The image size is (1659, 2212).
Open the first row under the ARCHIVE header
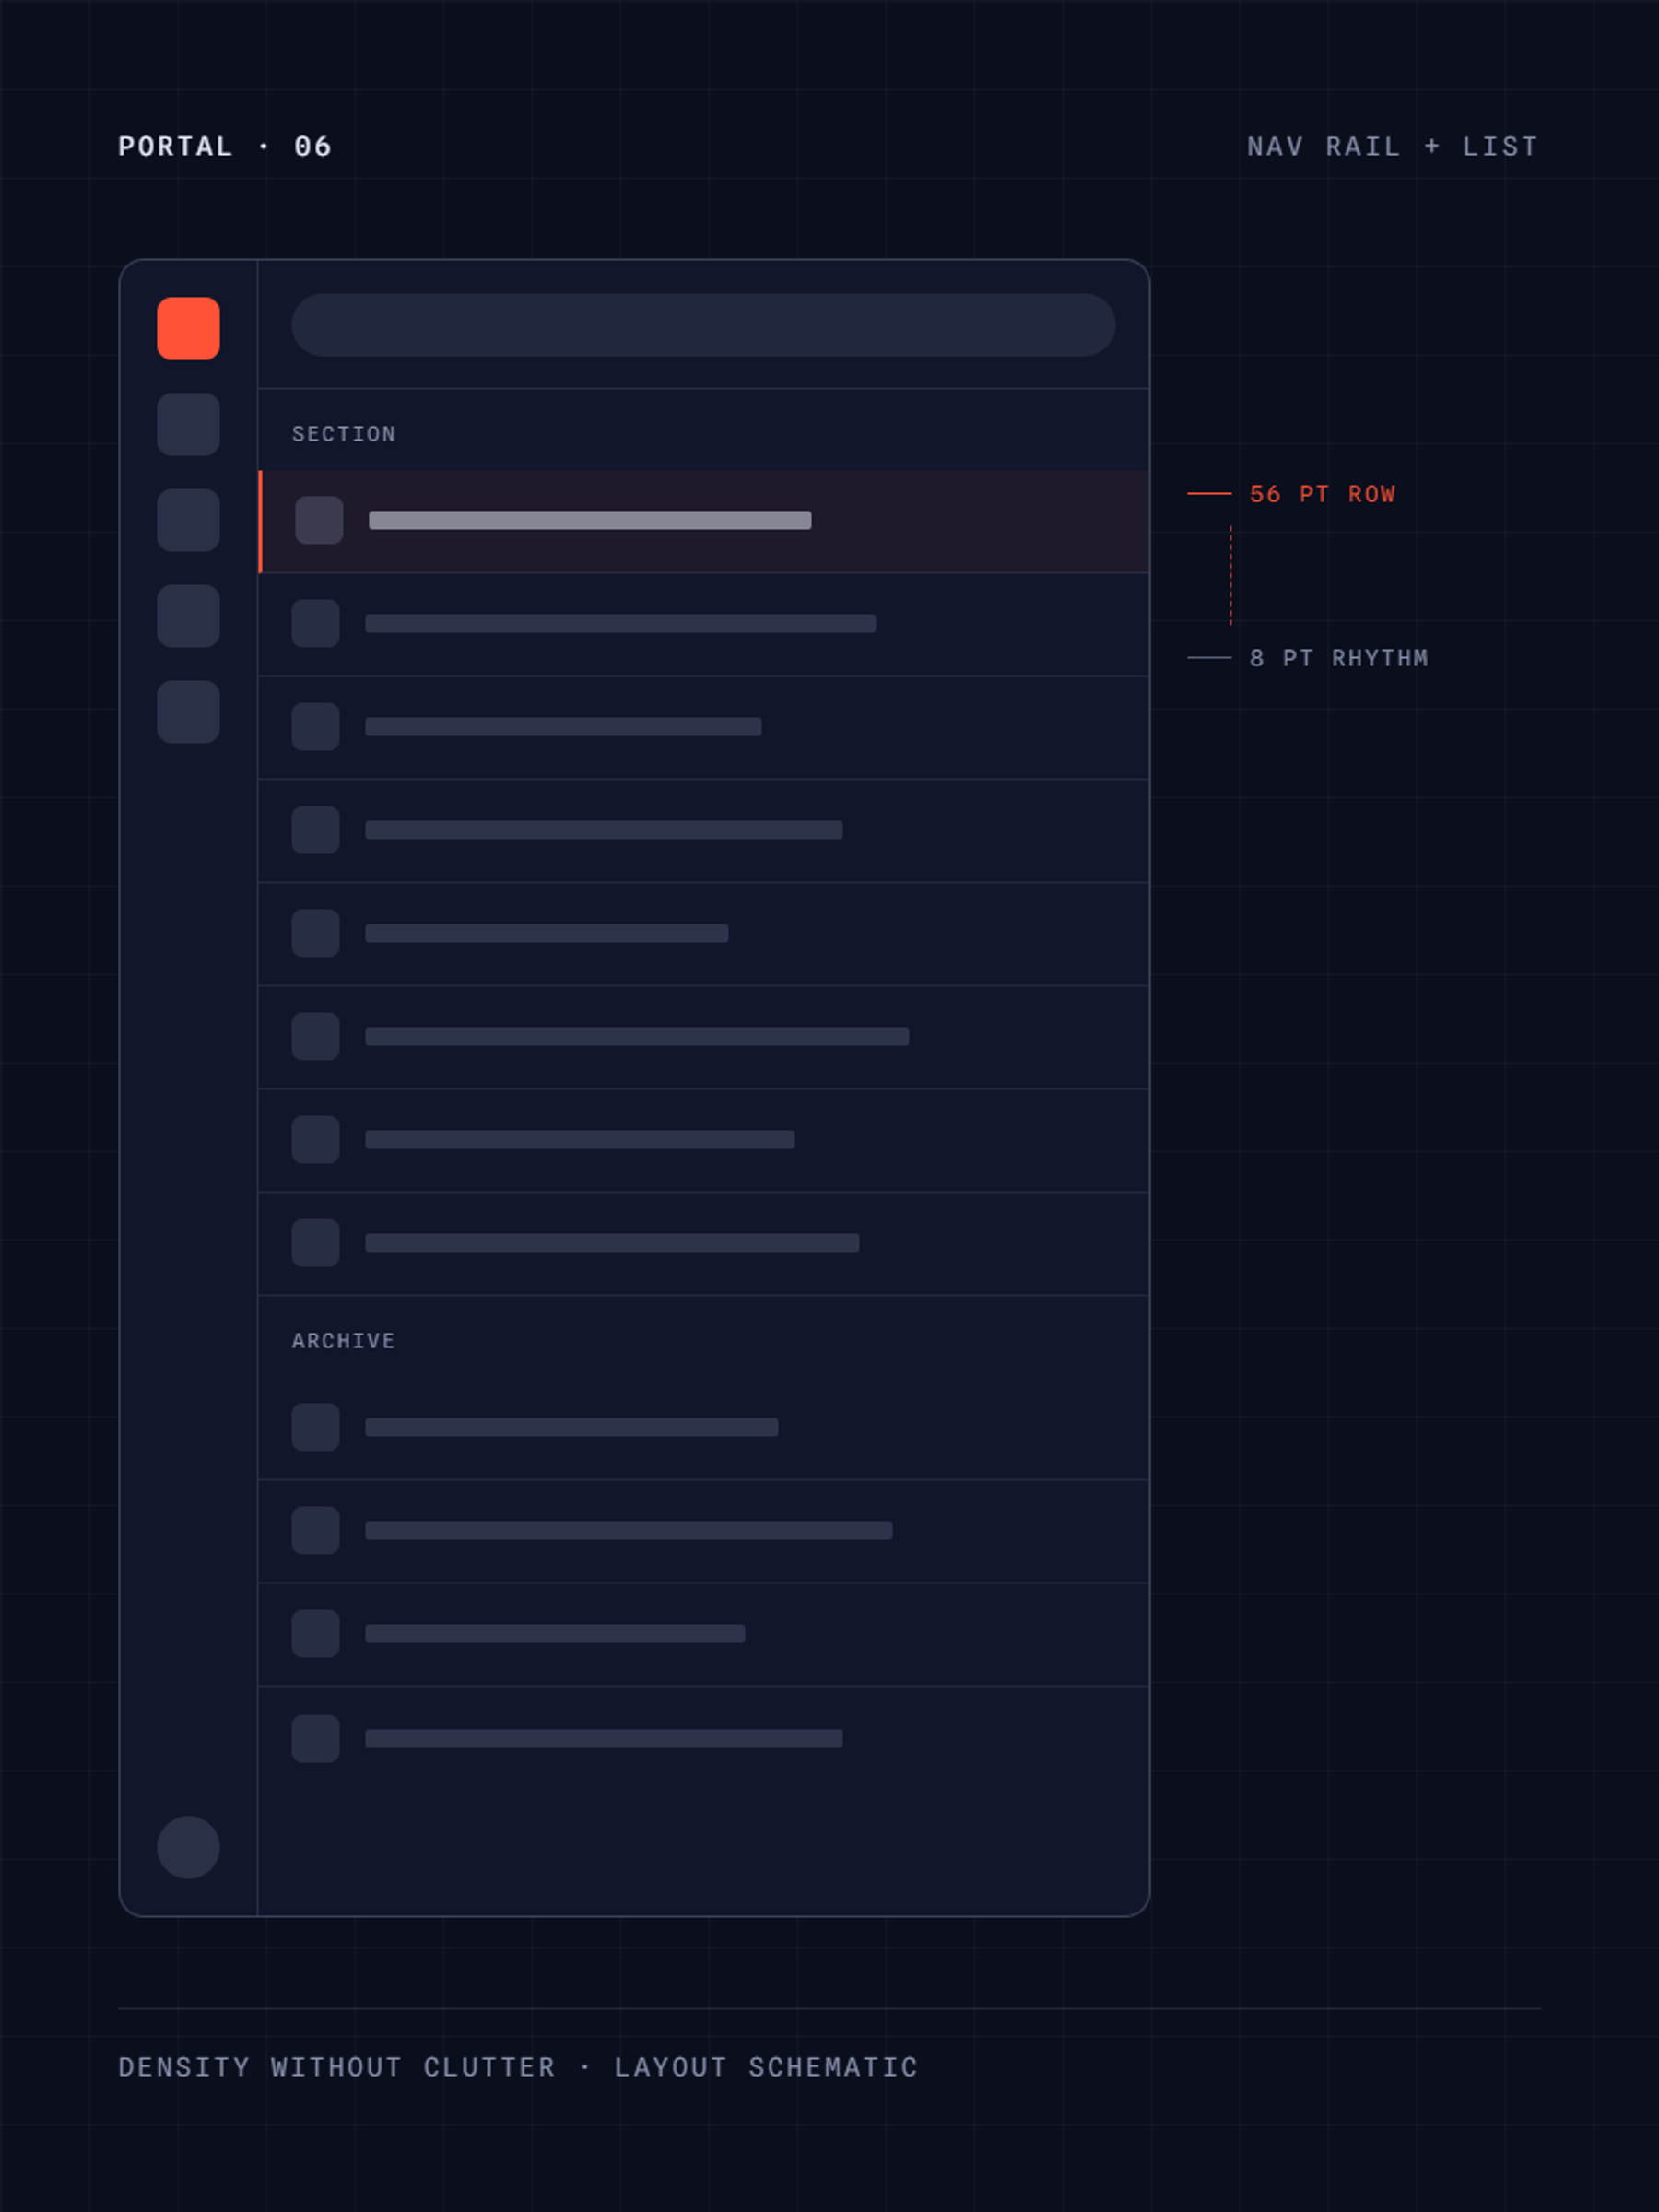[x=704, y=1427]
